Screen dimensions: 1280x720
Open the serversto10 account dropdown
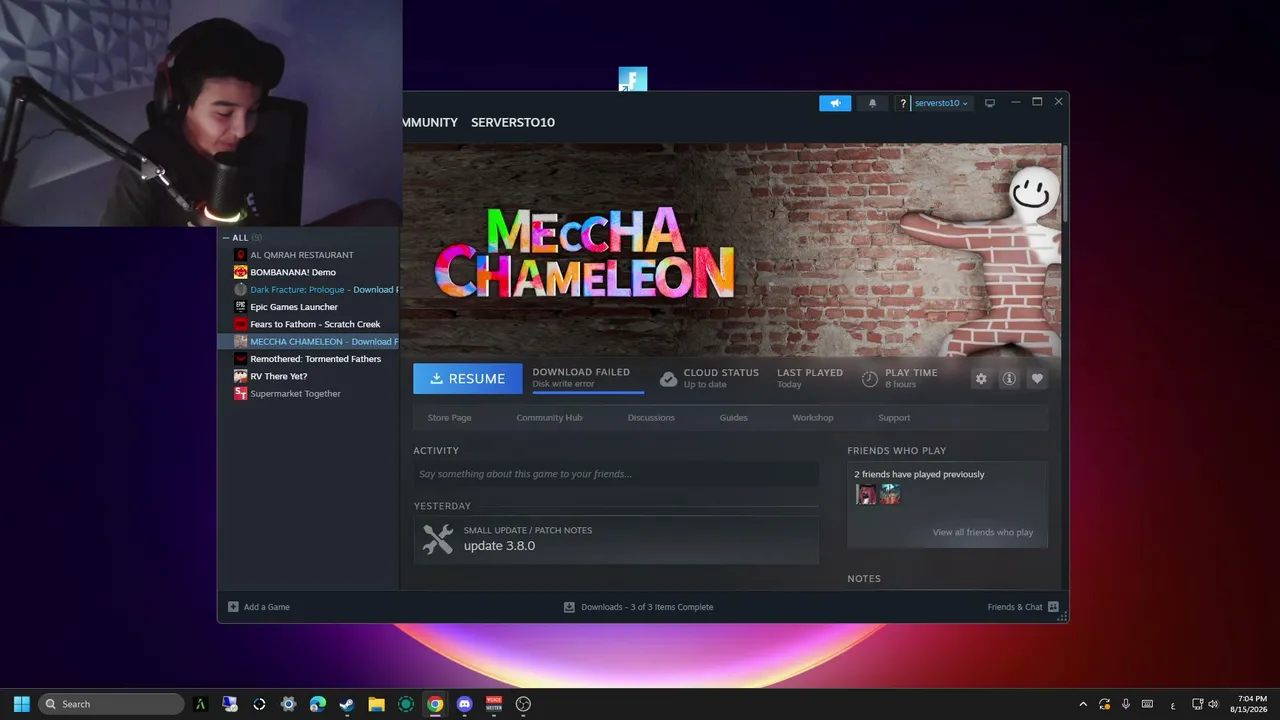[941, 103]
